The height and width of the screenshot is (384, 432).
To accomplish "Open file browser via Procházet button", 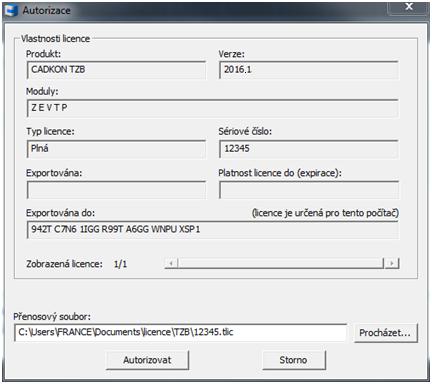I will [385, 333].
